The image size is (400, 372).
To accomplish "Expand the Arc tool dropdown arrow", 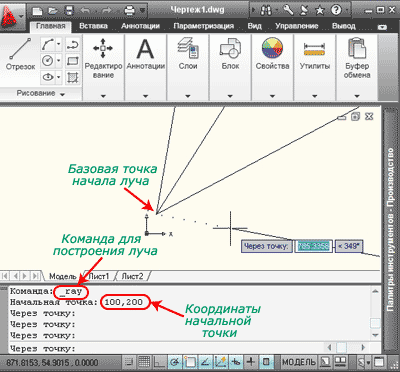I will (59, 44).
